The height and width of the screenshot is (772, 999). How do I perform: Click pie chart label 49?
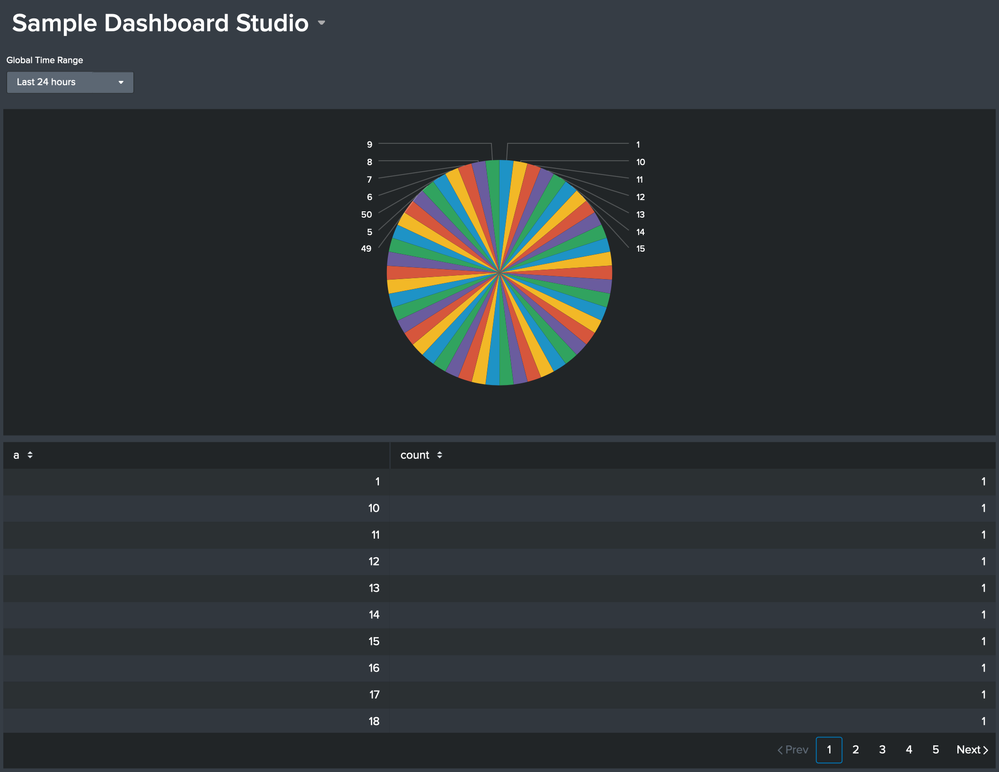366,249
